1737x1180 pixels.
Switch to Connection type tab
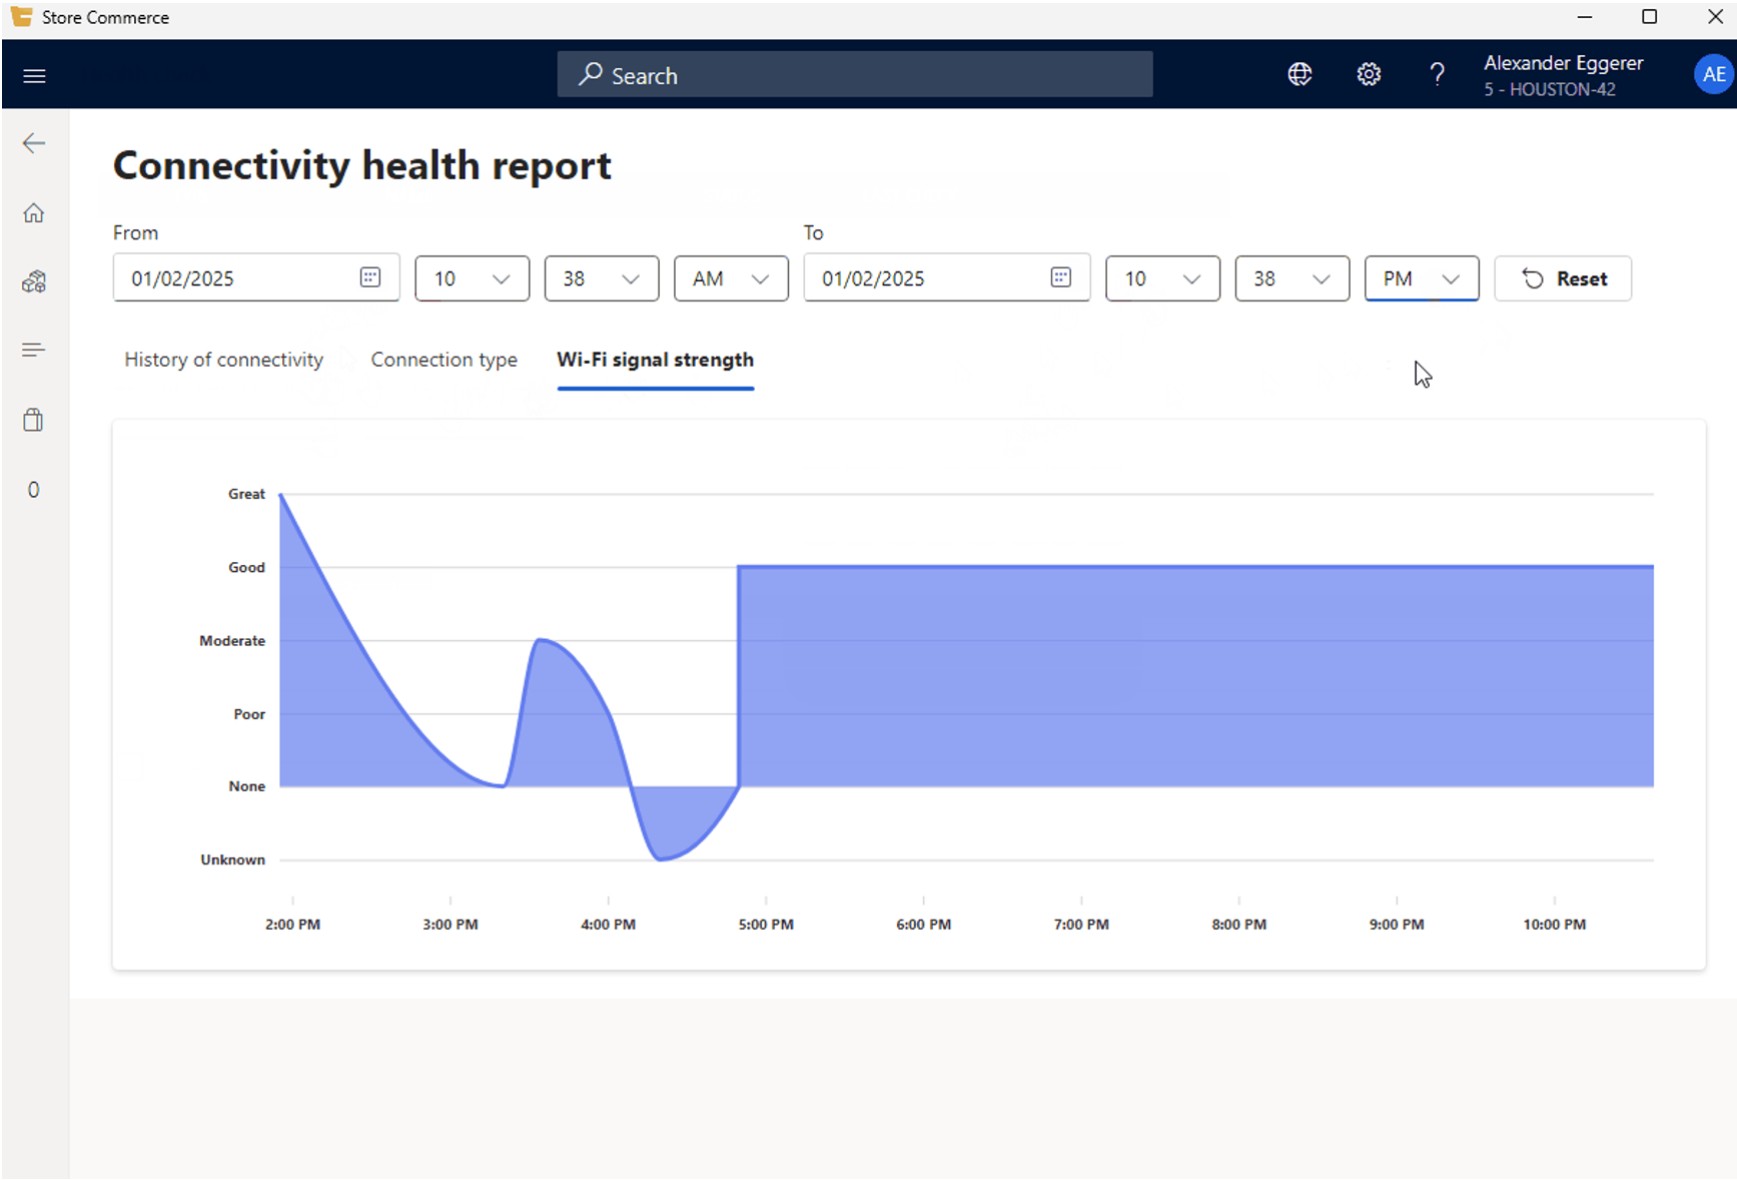[444, 360]
